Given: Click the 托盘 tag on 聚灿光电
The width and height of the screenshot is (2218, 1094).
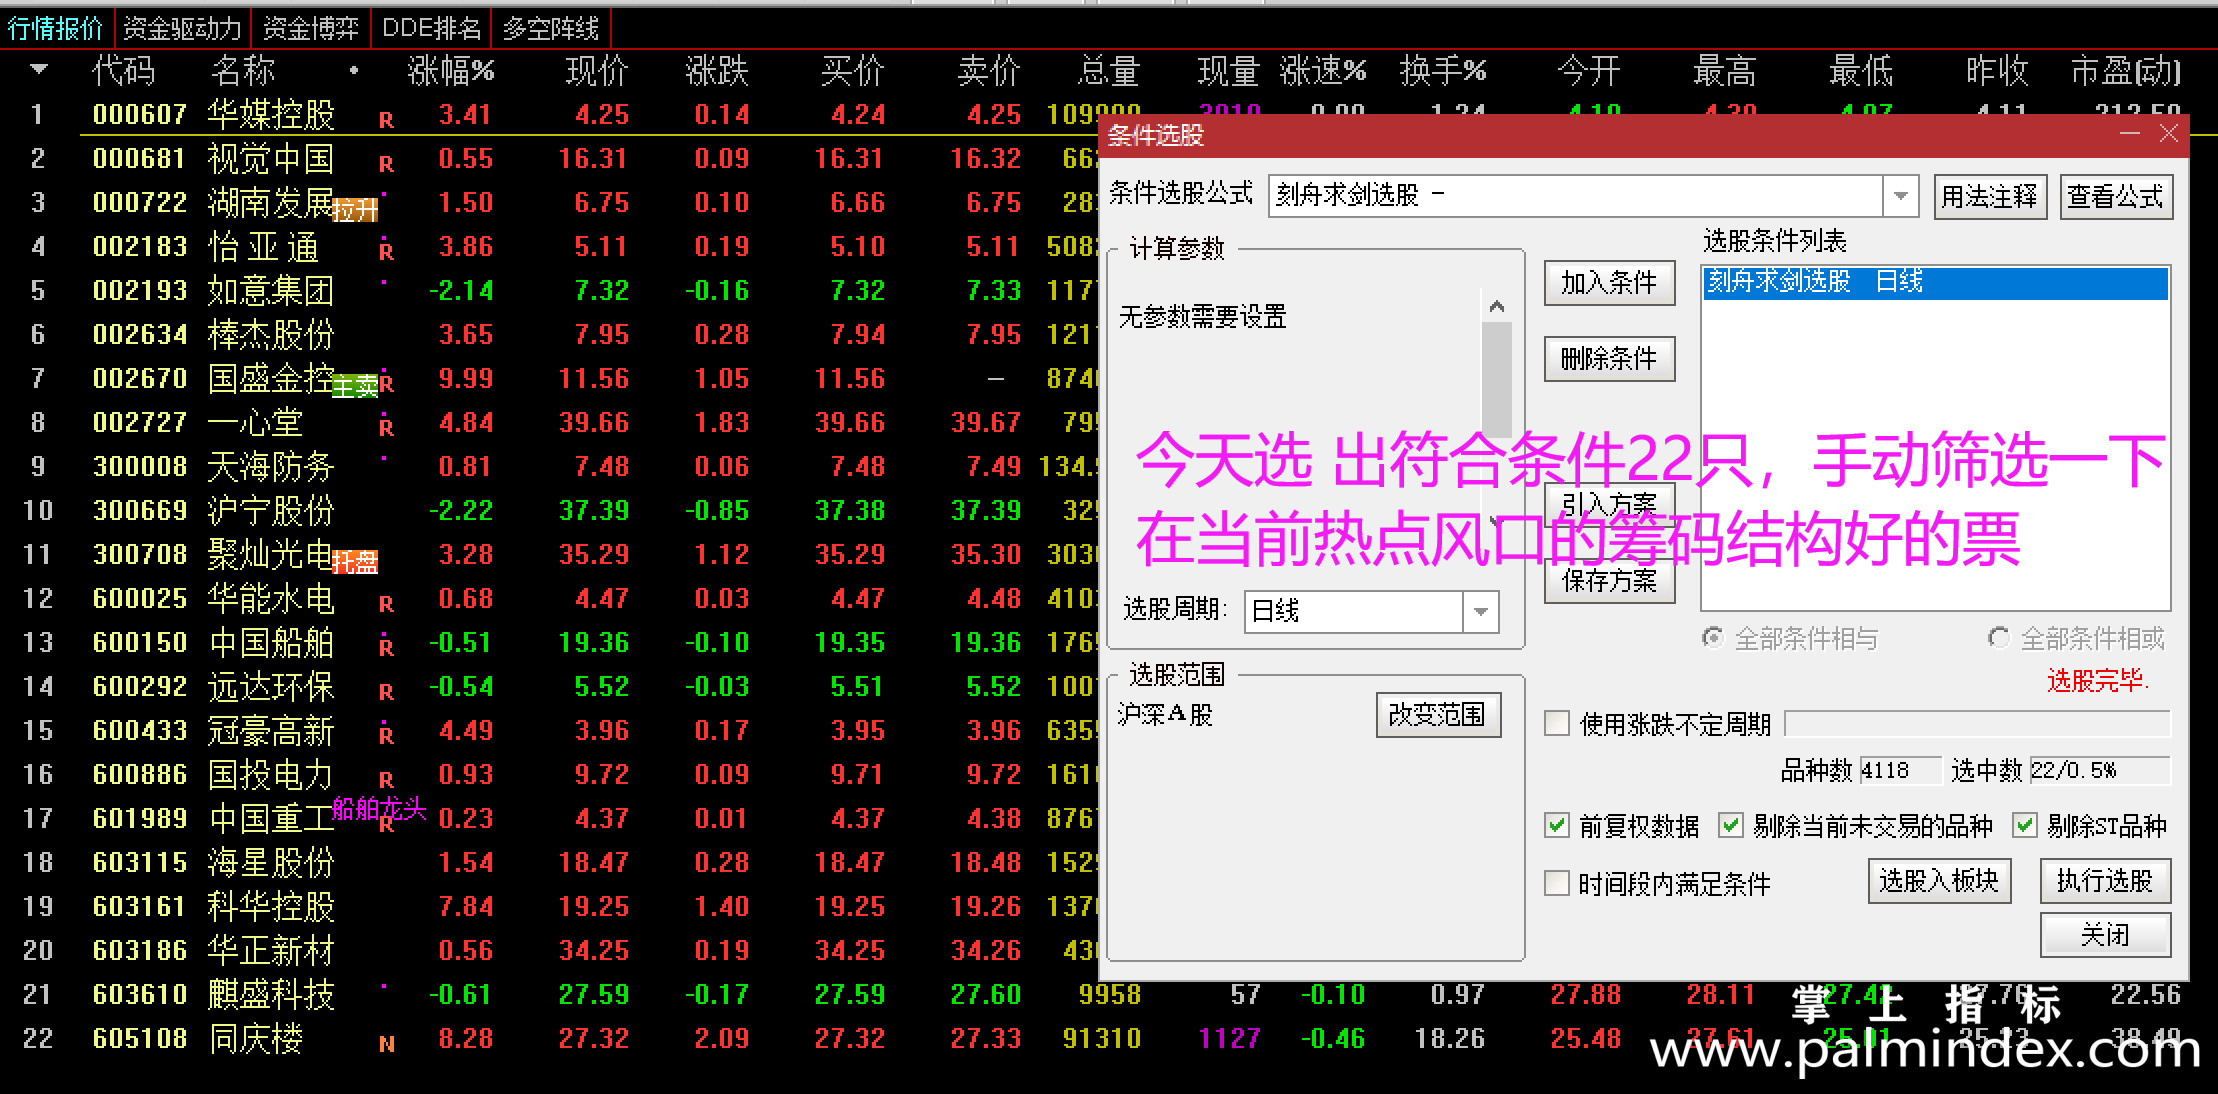Looking at the screenshot, I should click(355, 562).
